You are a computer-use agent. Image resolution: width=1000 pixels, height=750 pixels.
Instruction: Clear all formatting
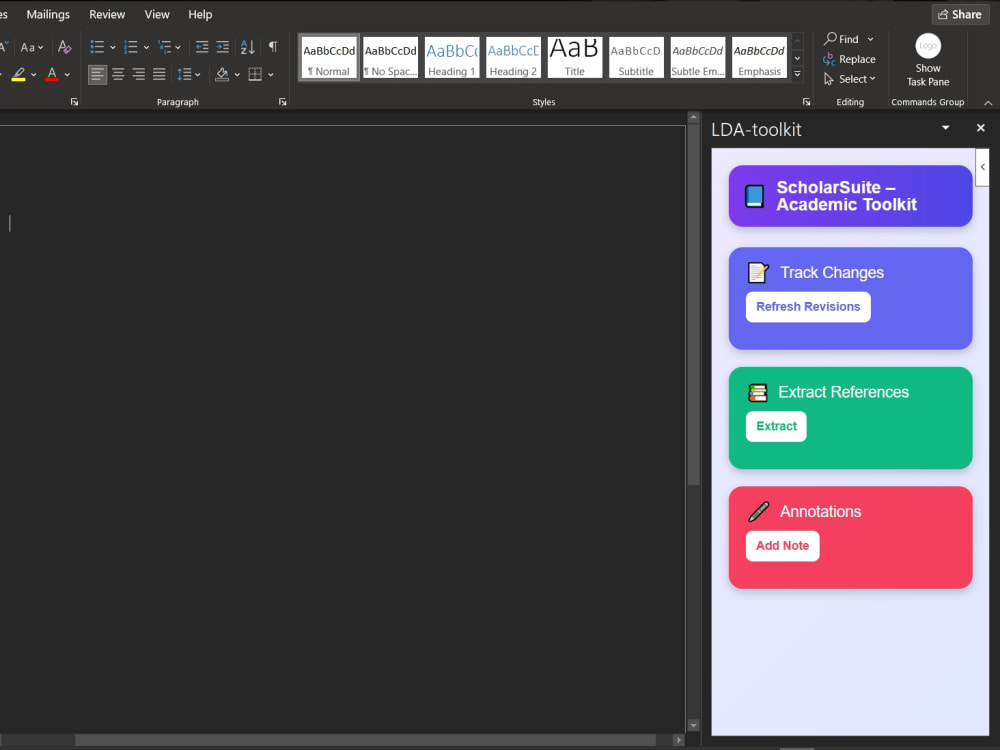64,47
